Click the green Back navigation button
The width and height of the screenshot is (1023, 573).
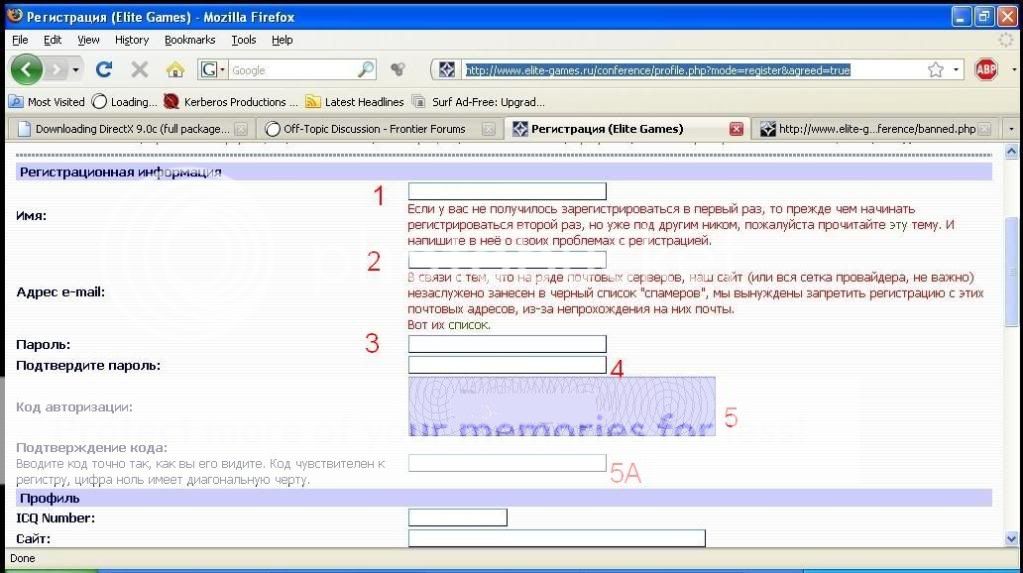click(27, 70)
